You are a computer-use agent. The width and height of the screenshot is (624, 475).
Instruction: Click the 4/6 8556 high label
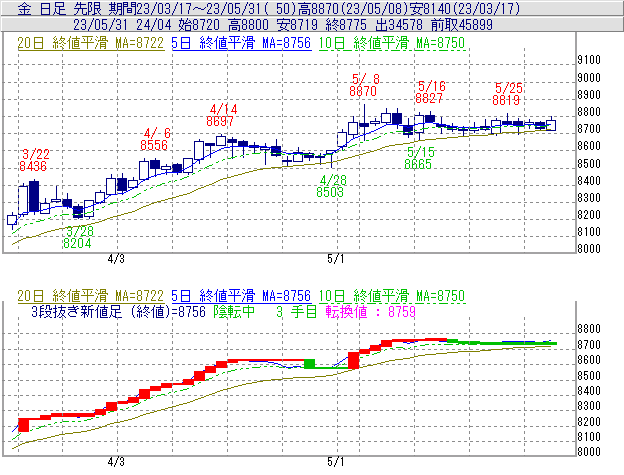pyautogui.click(x=155, y=139)
